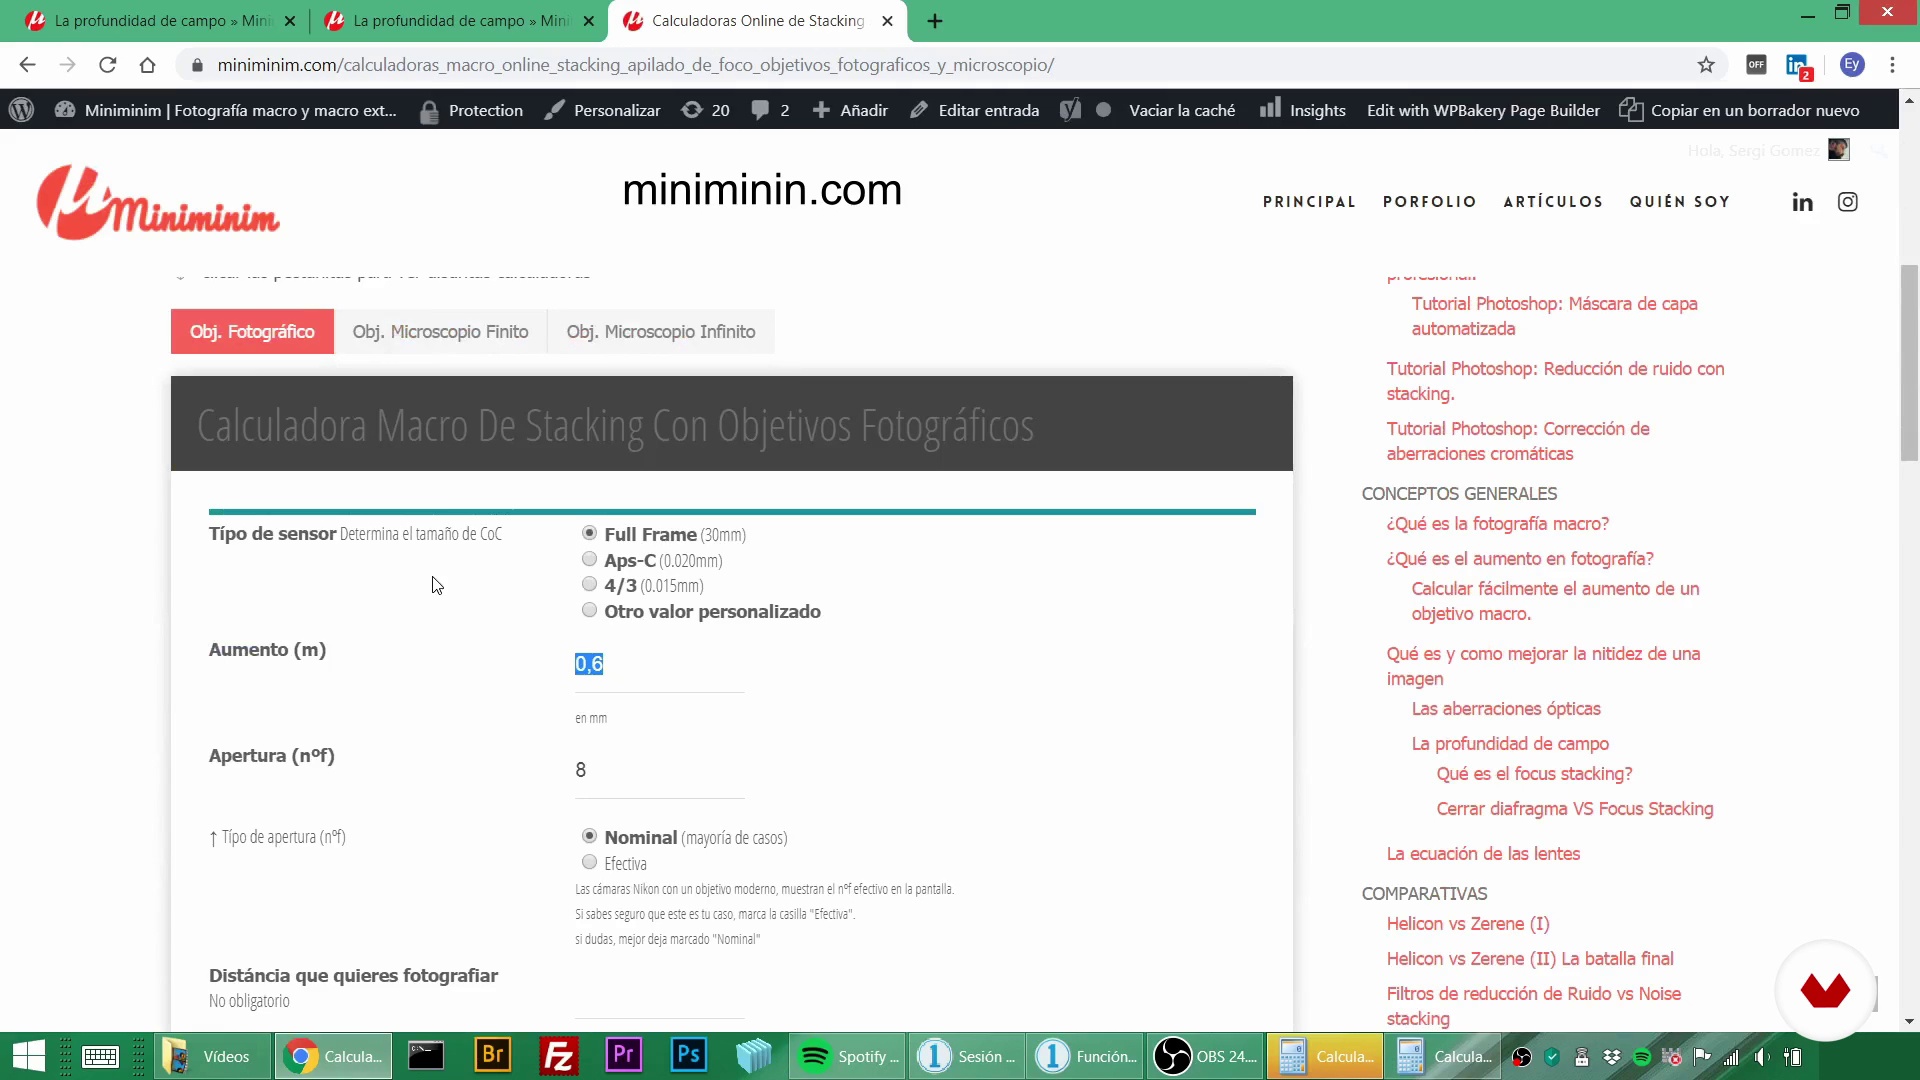Switch to the Obj. Fotográfico tab

pos(252,332)
